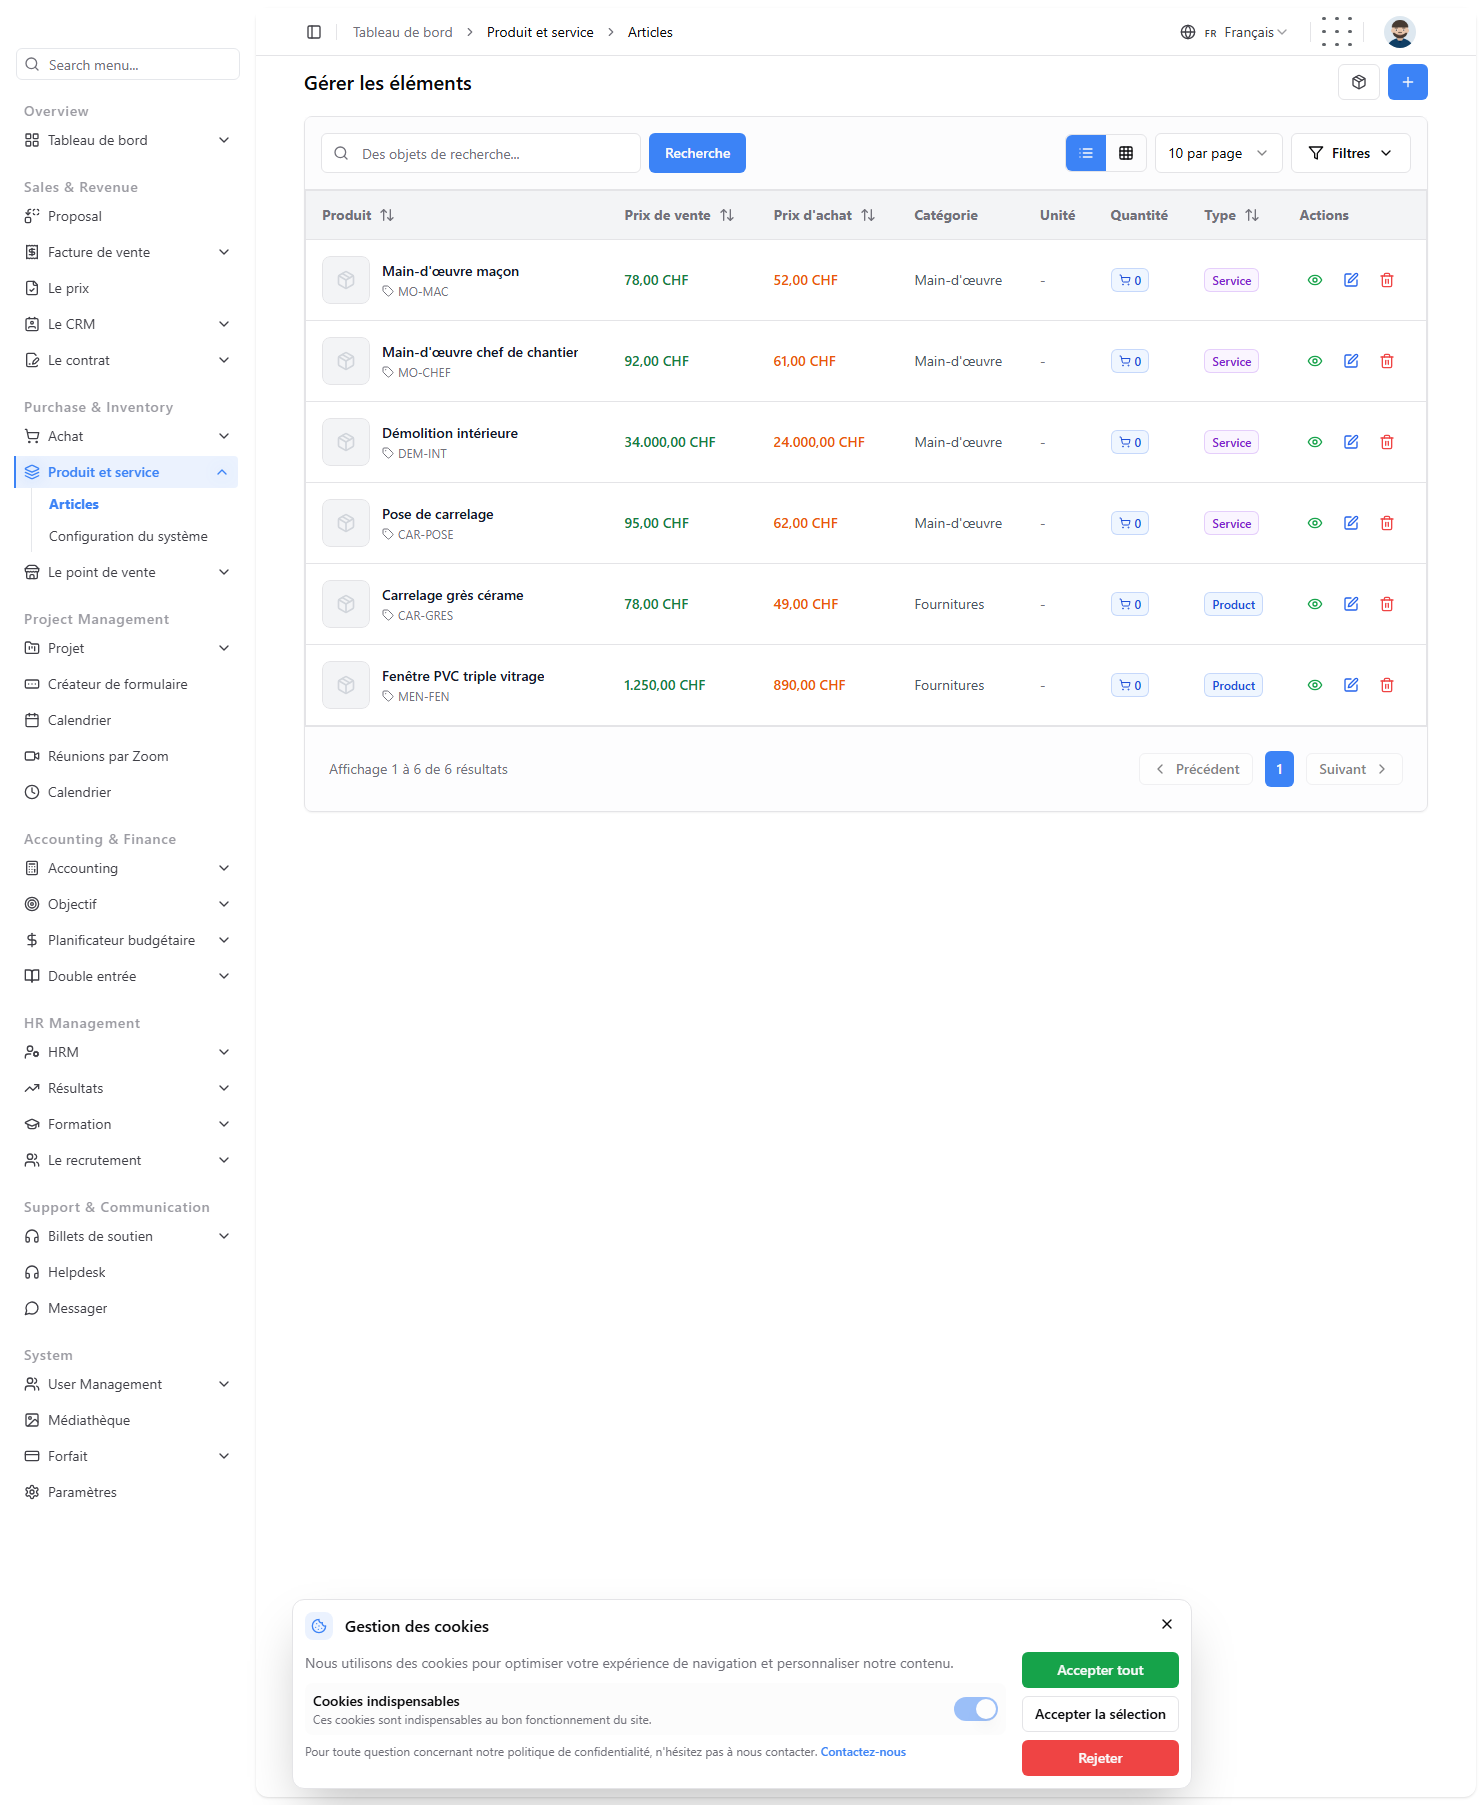
Task: Click the Search menu field
Action: tap(128, 64)
